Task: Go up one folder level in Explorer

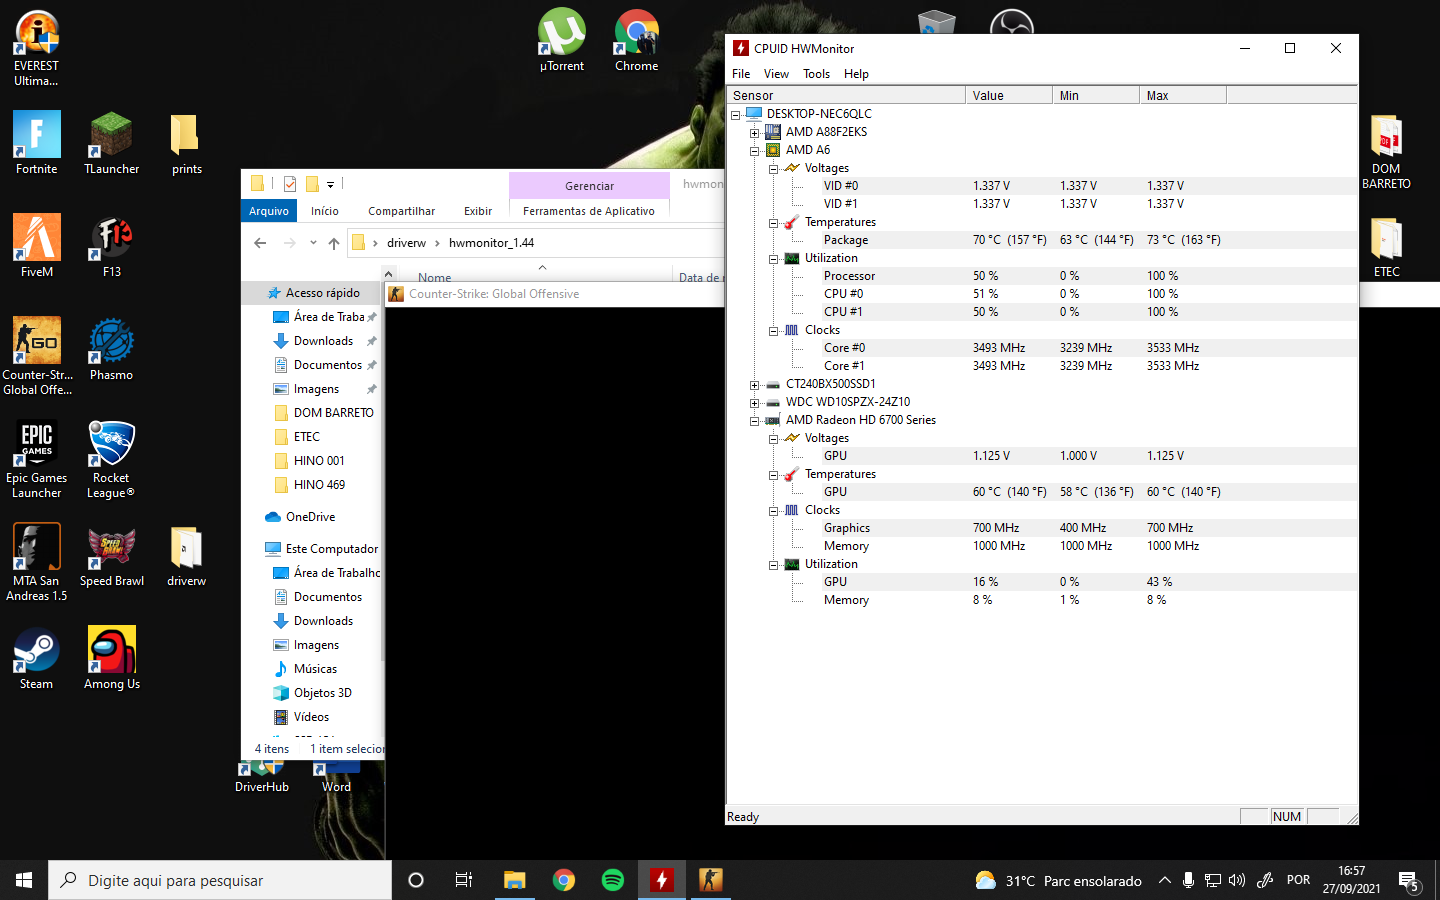Action: point(334,243)
